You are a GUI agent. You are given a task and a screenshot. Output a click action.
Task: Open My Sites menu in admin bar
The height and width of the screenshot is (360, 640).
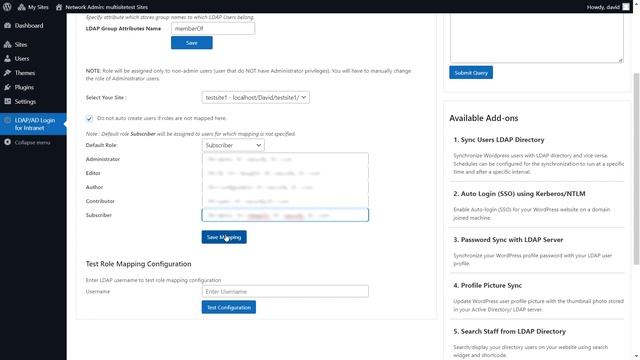click(x=33, y=7)
